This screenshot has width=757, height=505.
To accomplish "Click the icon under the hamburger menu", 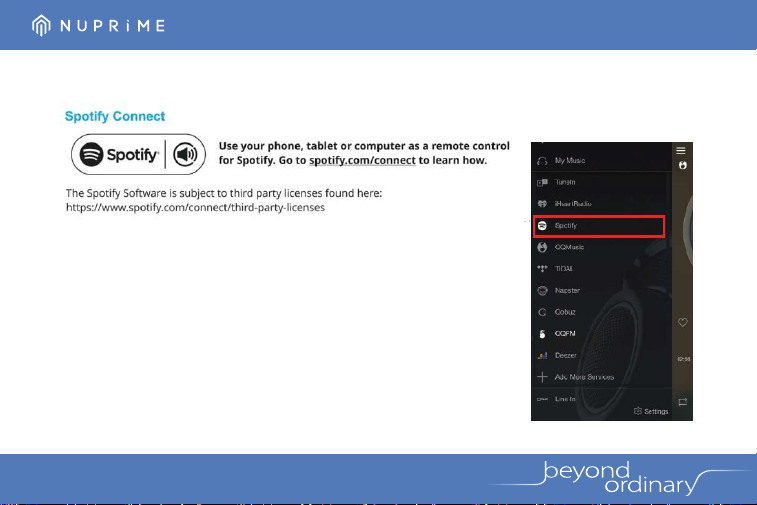I will [x=683, y=165].
